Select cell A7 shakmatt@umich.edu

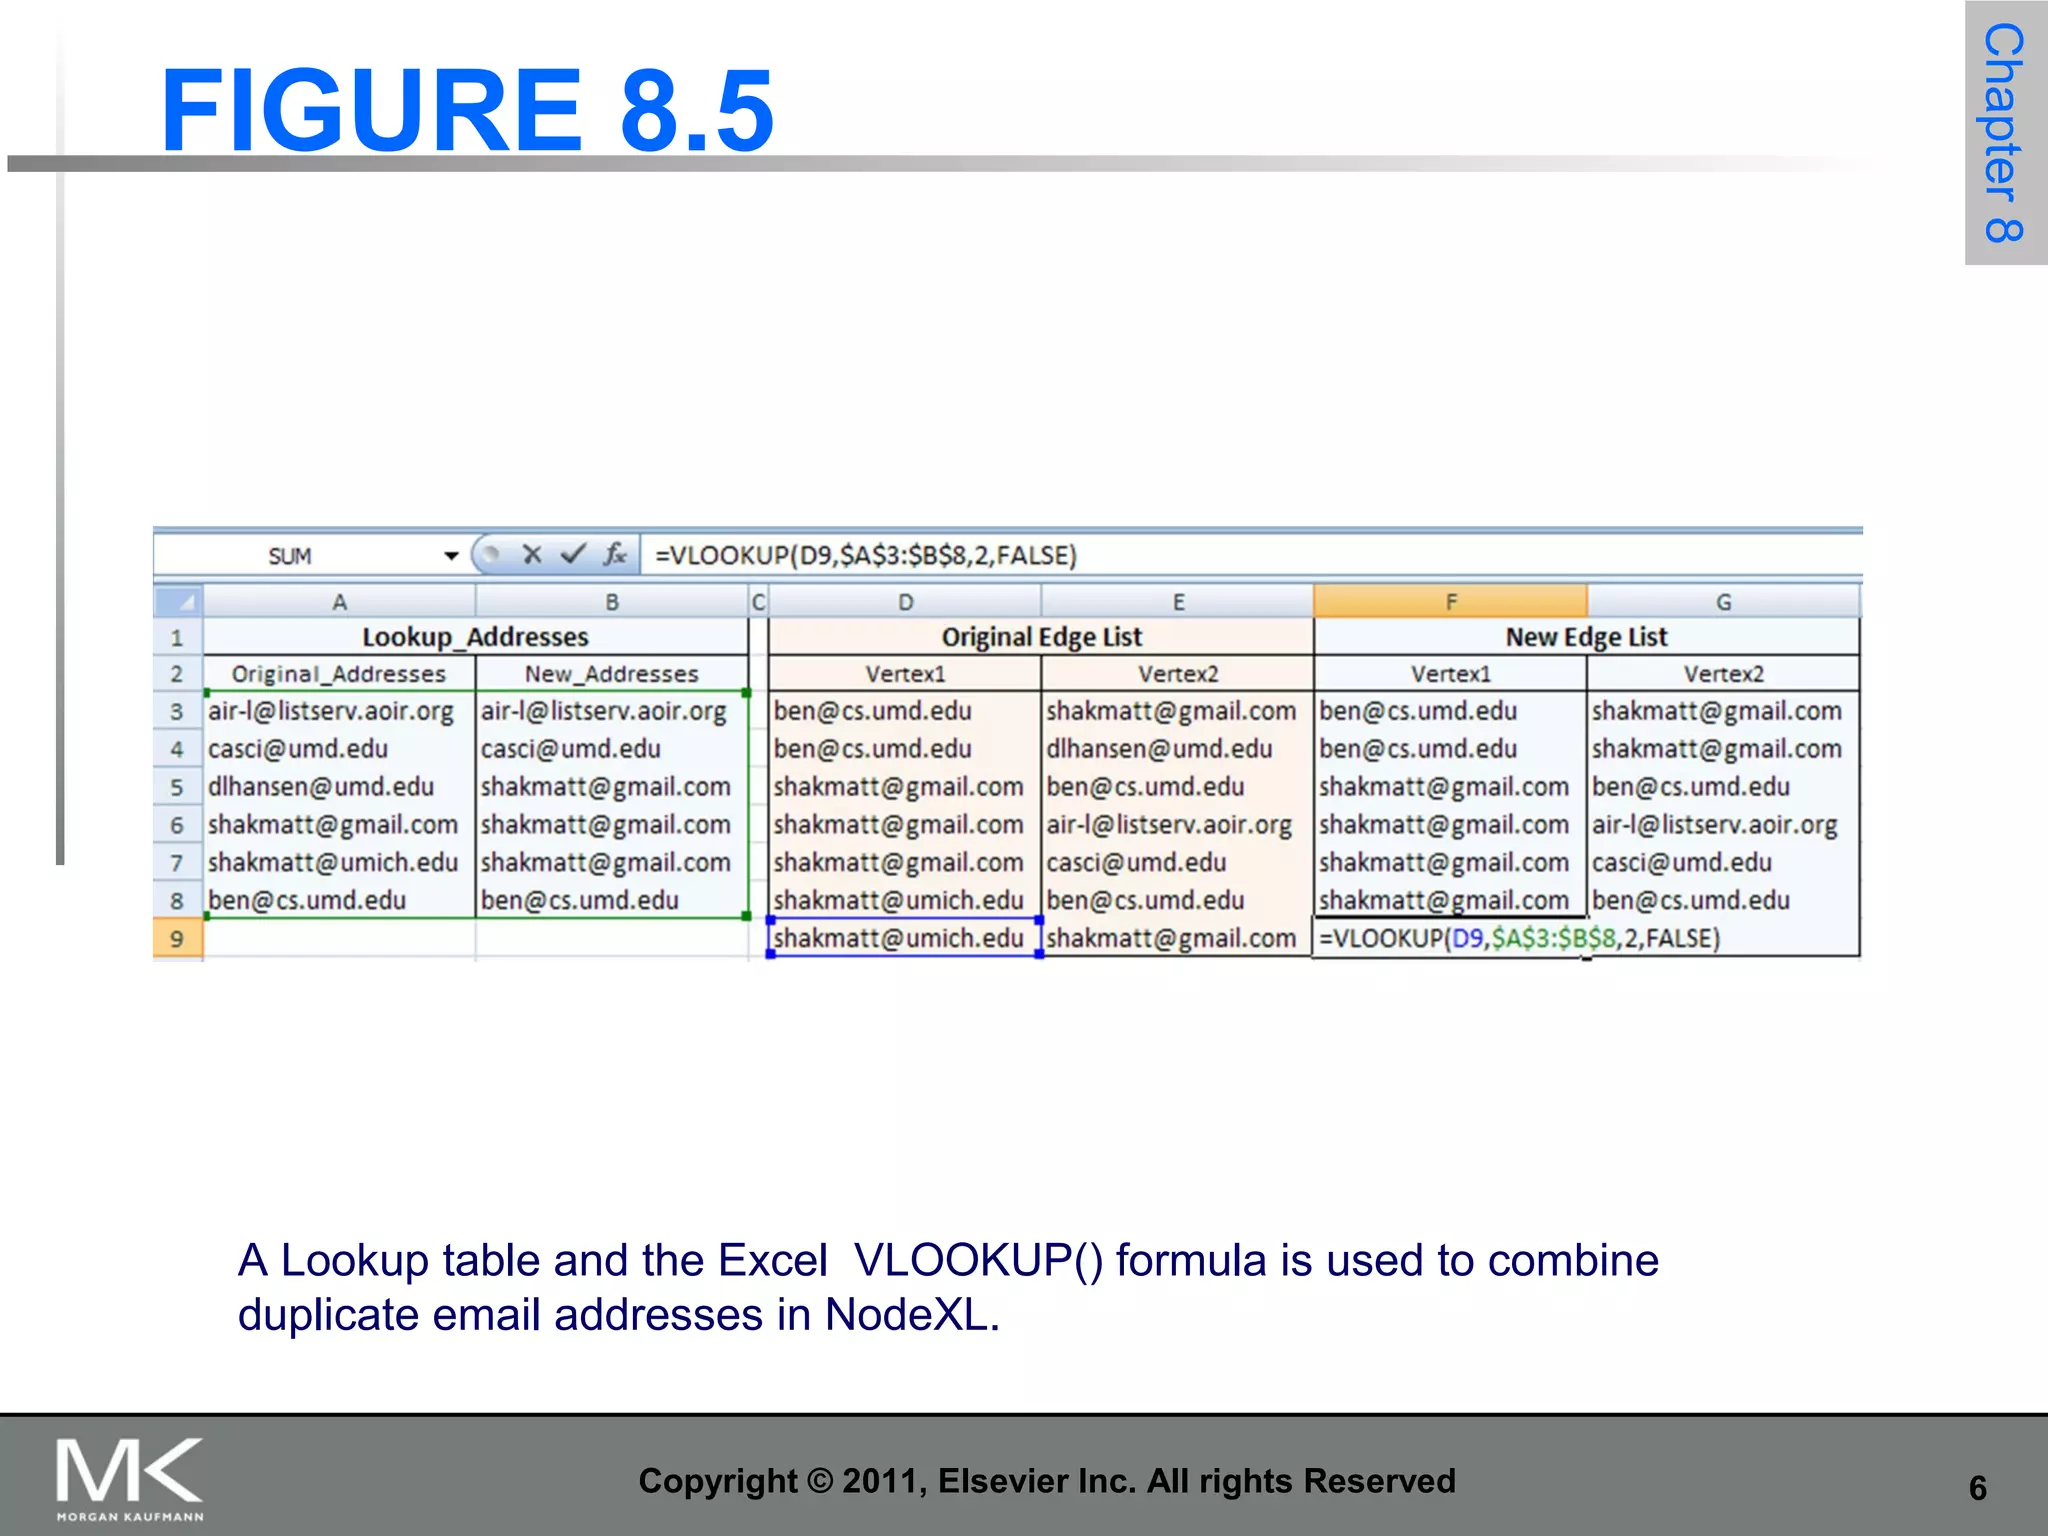click(x=339, y=862)
